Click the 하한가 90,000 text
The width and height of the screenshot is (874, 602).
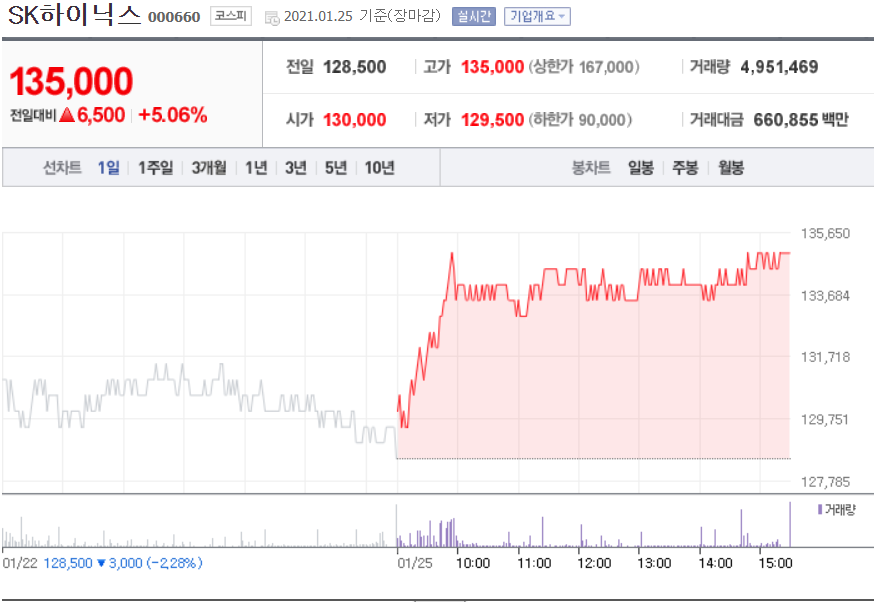point(580,119)
